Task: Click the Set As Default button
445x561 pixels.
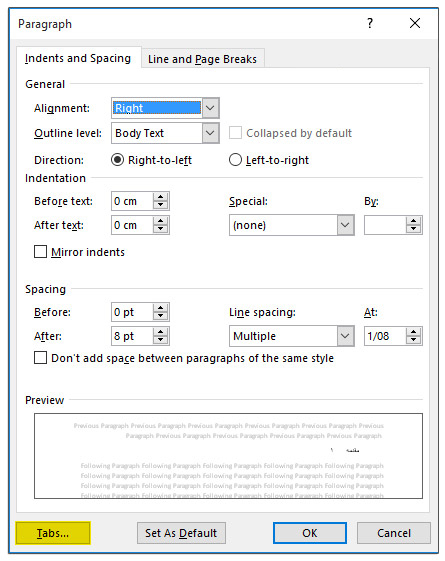Action: 181,533
